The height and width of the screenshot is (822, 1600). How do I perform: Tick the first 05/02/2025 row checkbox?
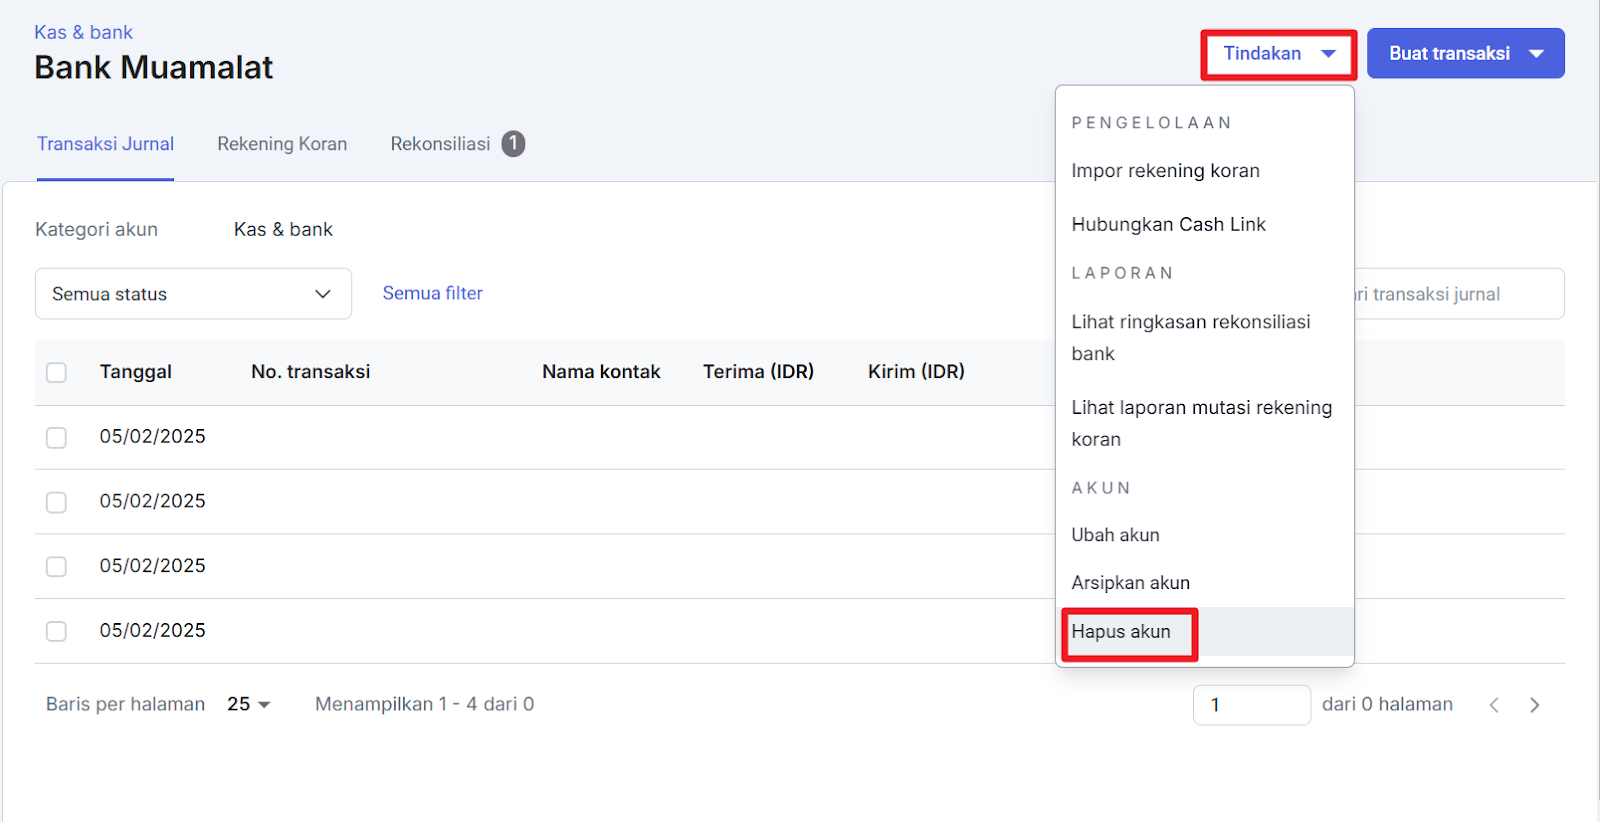(56, 438)
